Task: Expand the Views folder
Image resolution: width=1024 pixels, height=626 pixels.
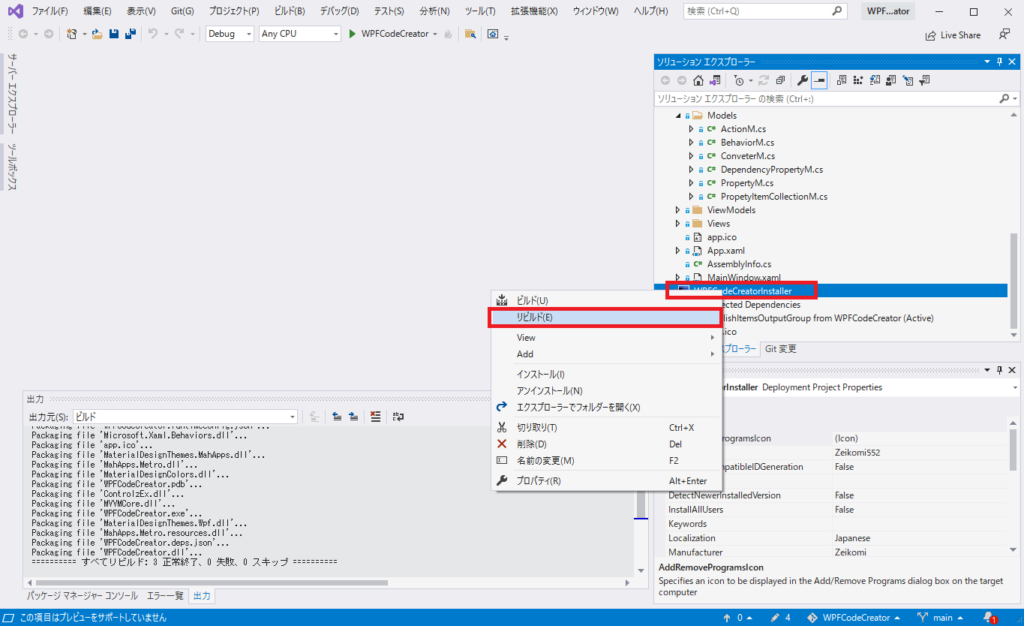Action: [678, 224]
